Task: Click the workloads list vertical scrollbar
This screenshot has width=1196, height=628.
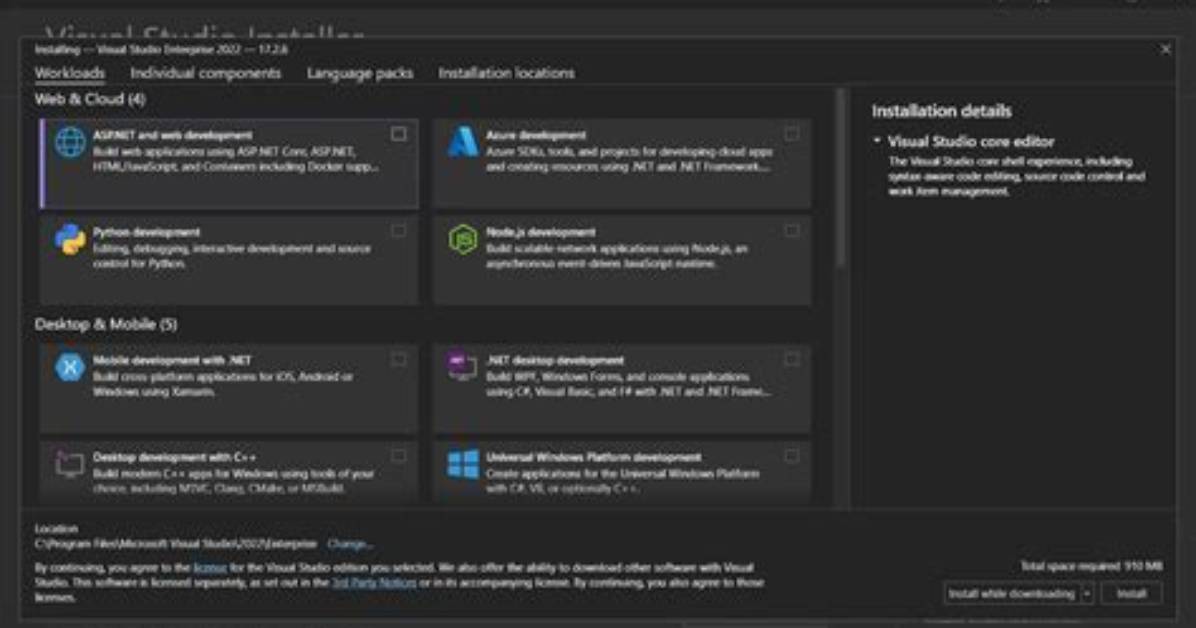Action: 841,179
